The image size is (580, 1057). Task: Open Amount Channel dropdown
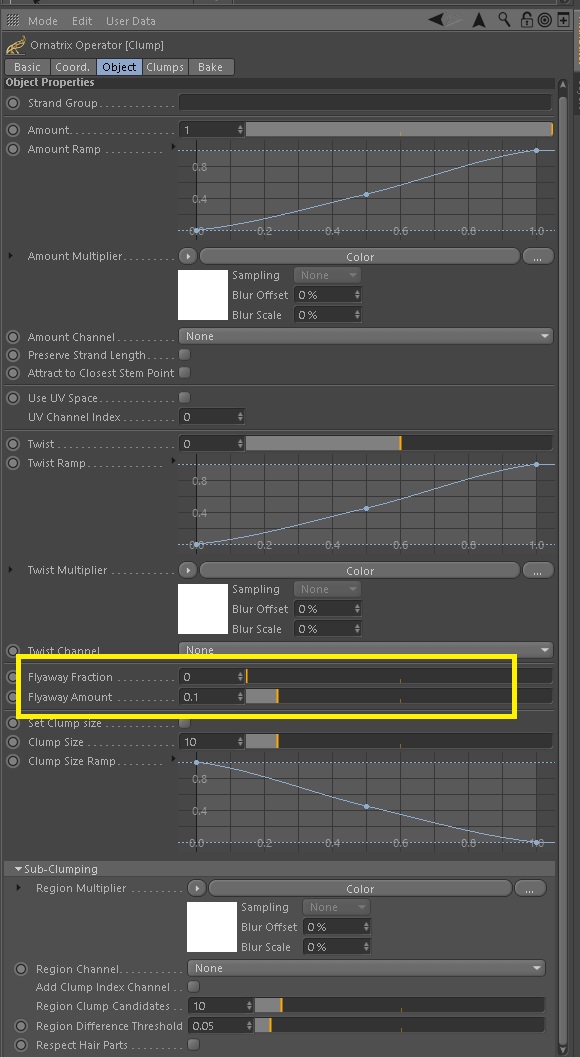pos(366,336)
